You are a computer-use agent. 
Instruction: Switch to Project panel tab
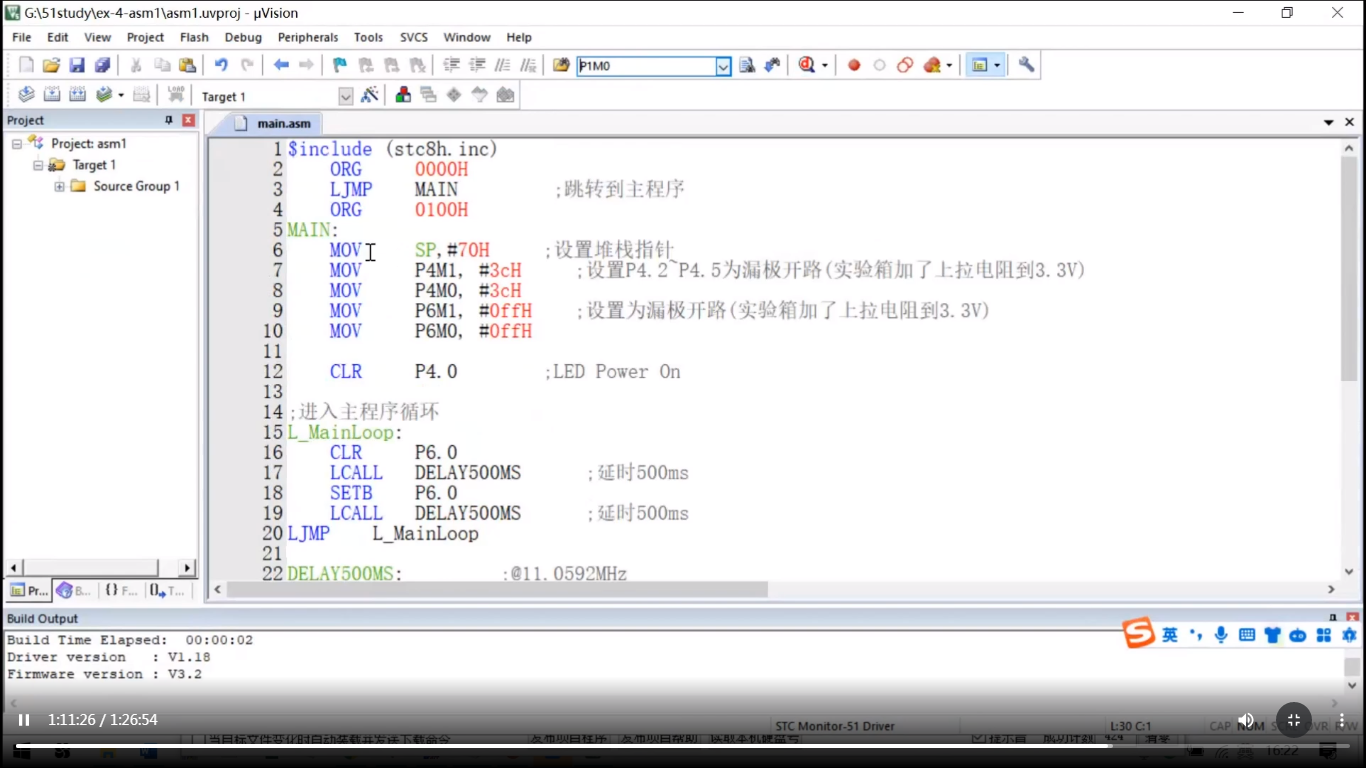point(29,591)
